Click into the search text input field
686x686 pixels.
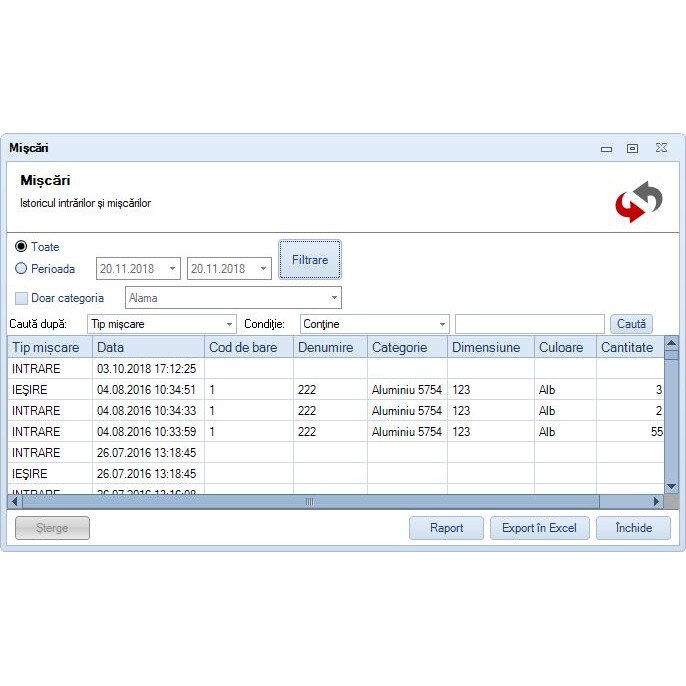click(529, 324)
